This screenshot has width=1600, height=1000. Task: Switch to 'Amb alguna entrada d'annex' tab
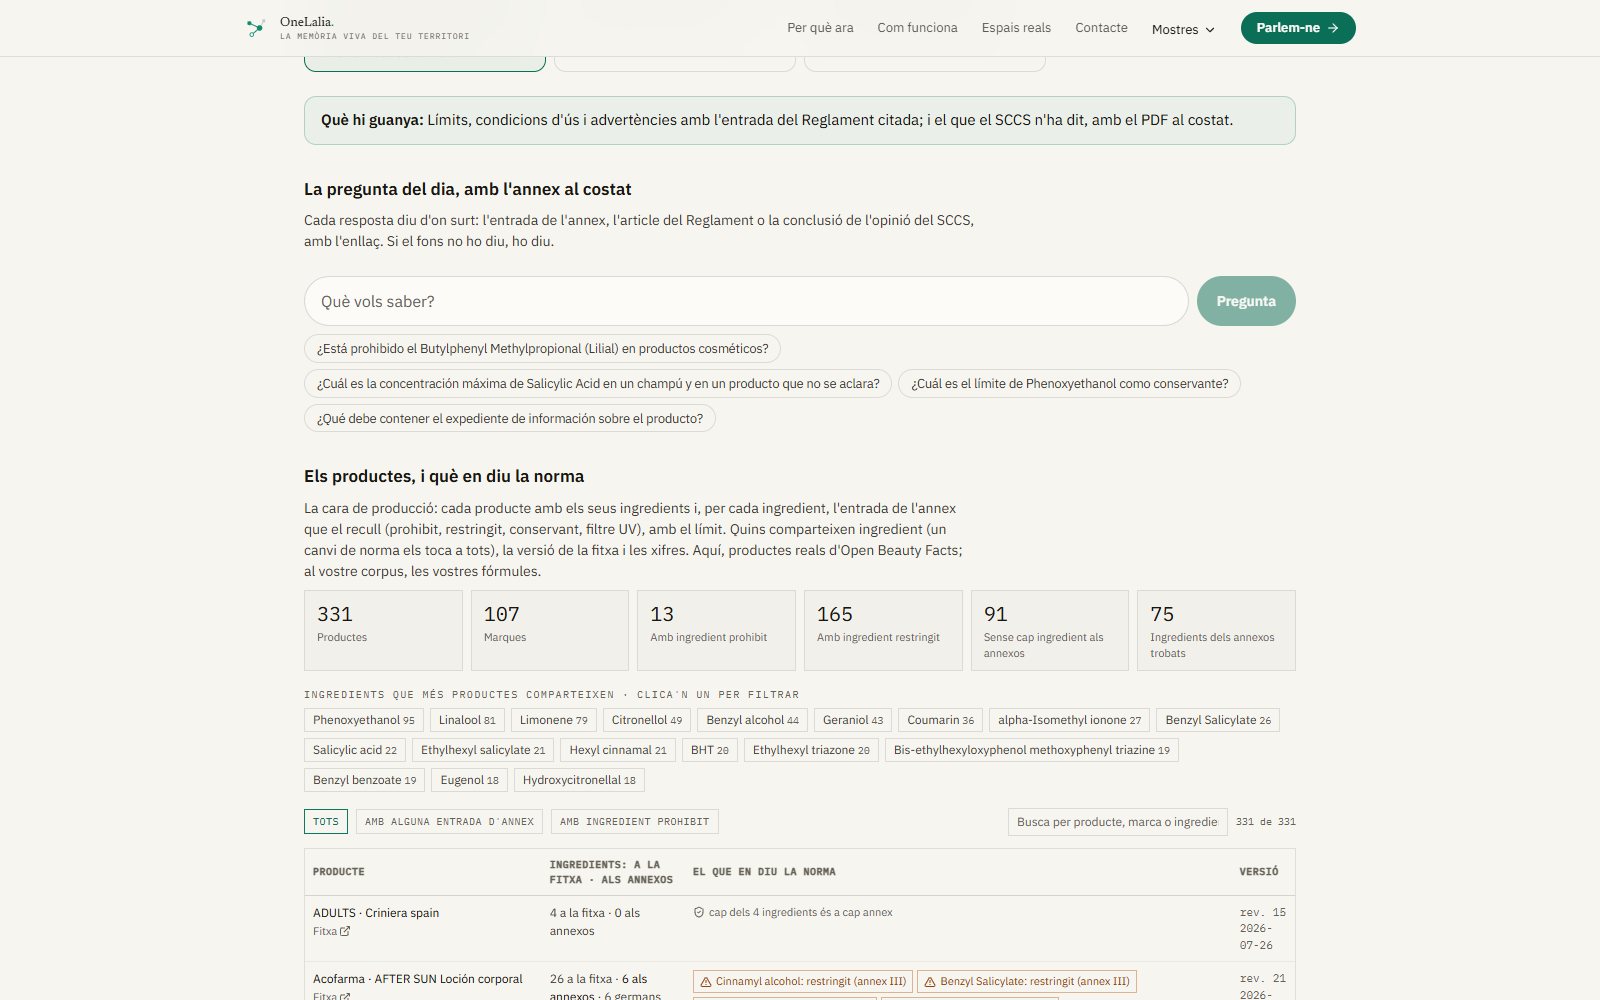[449, 822]
